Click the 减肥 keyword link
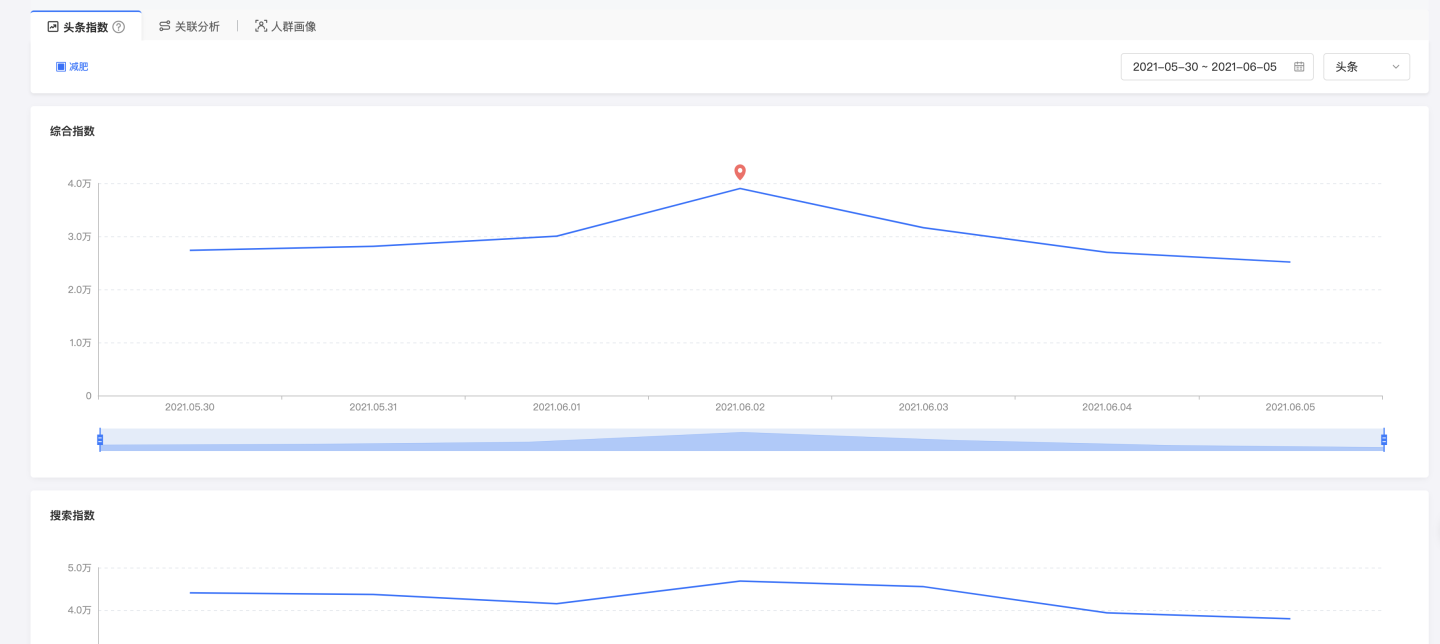Screen dimensions: 1440x644 79,67
